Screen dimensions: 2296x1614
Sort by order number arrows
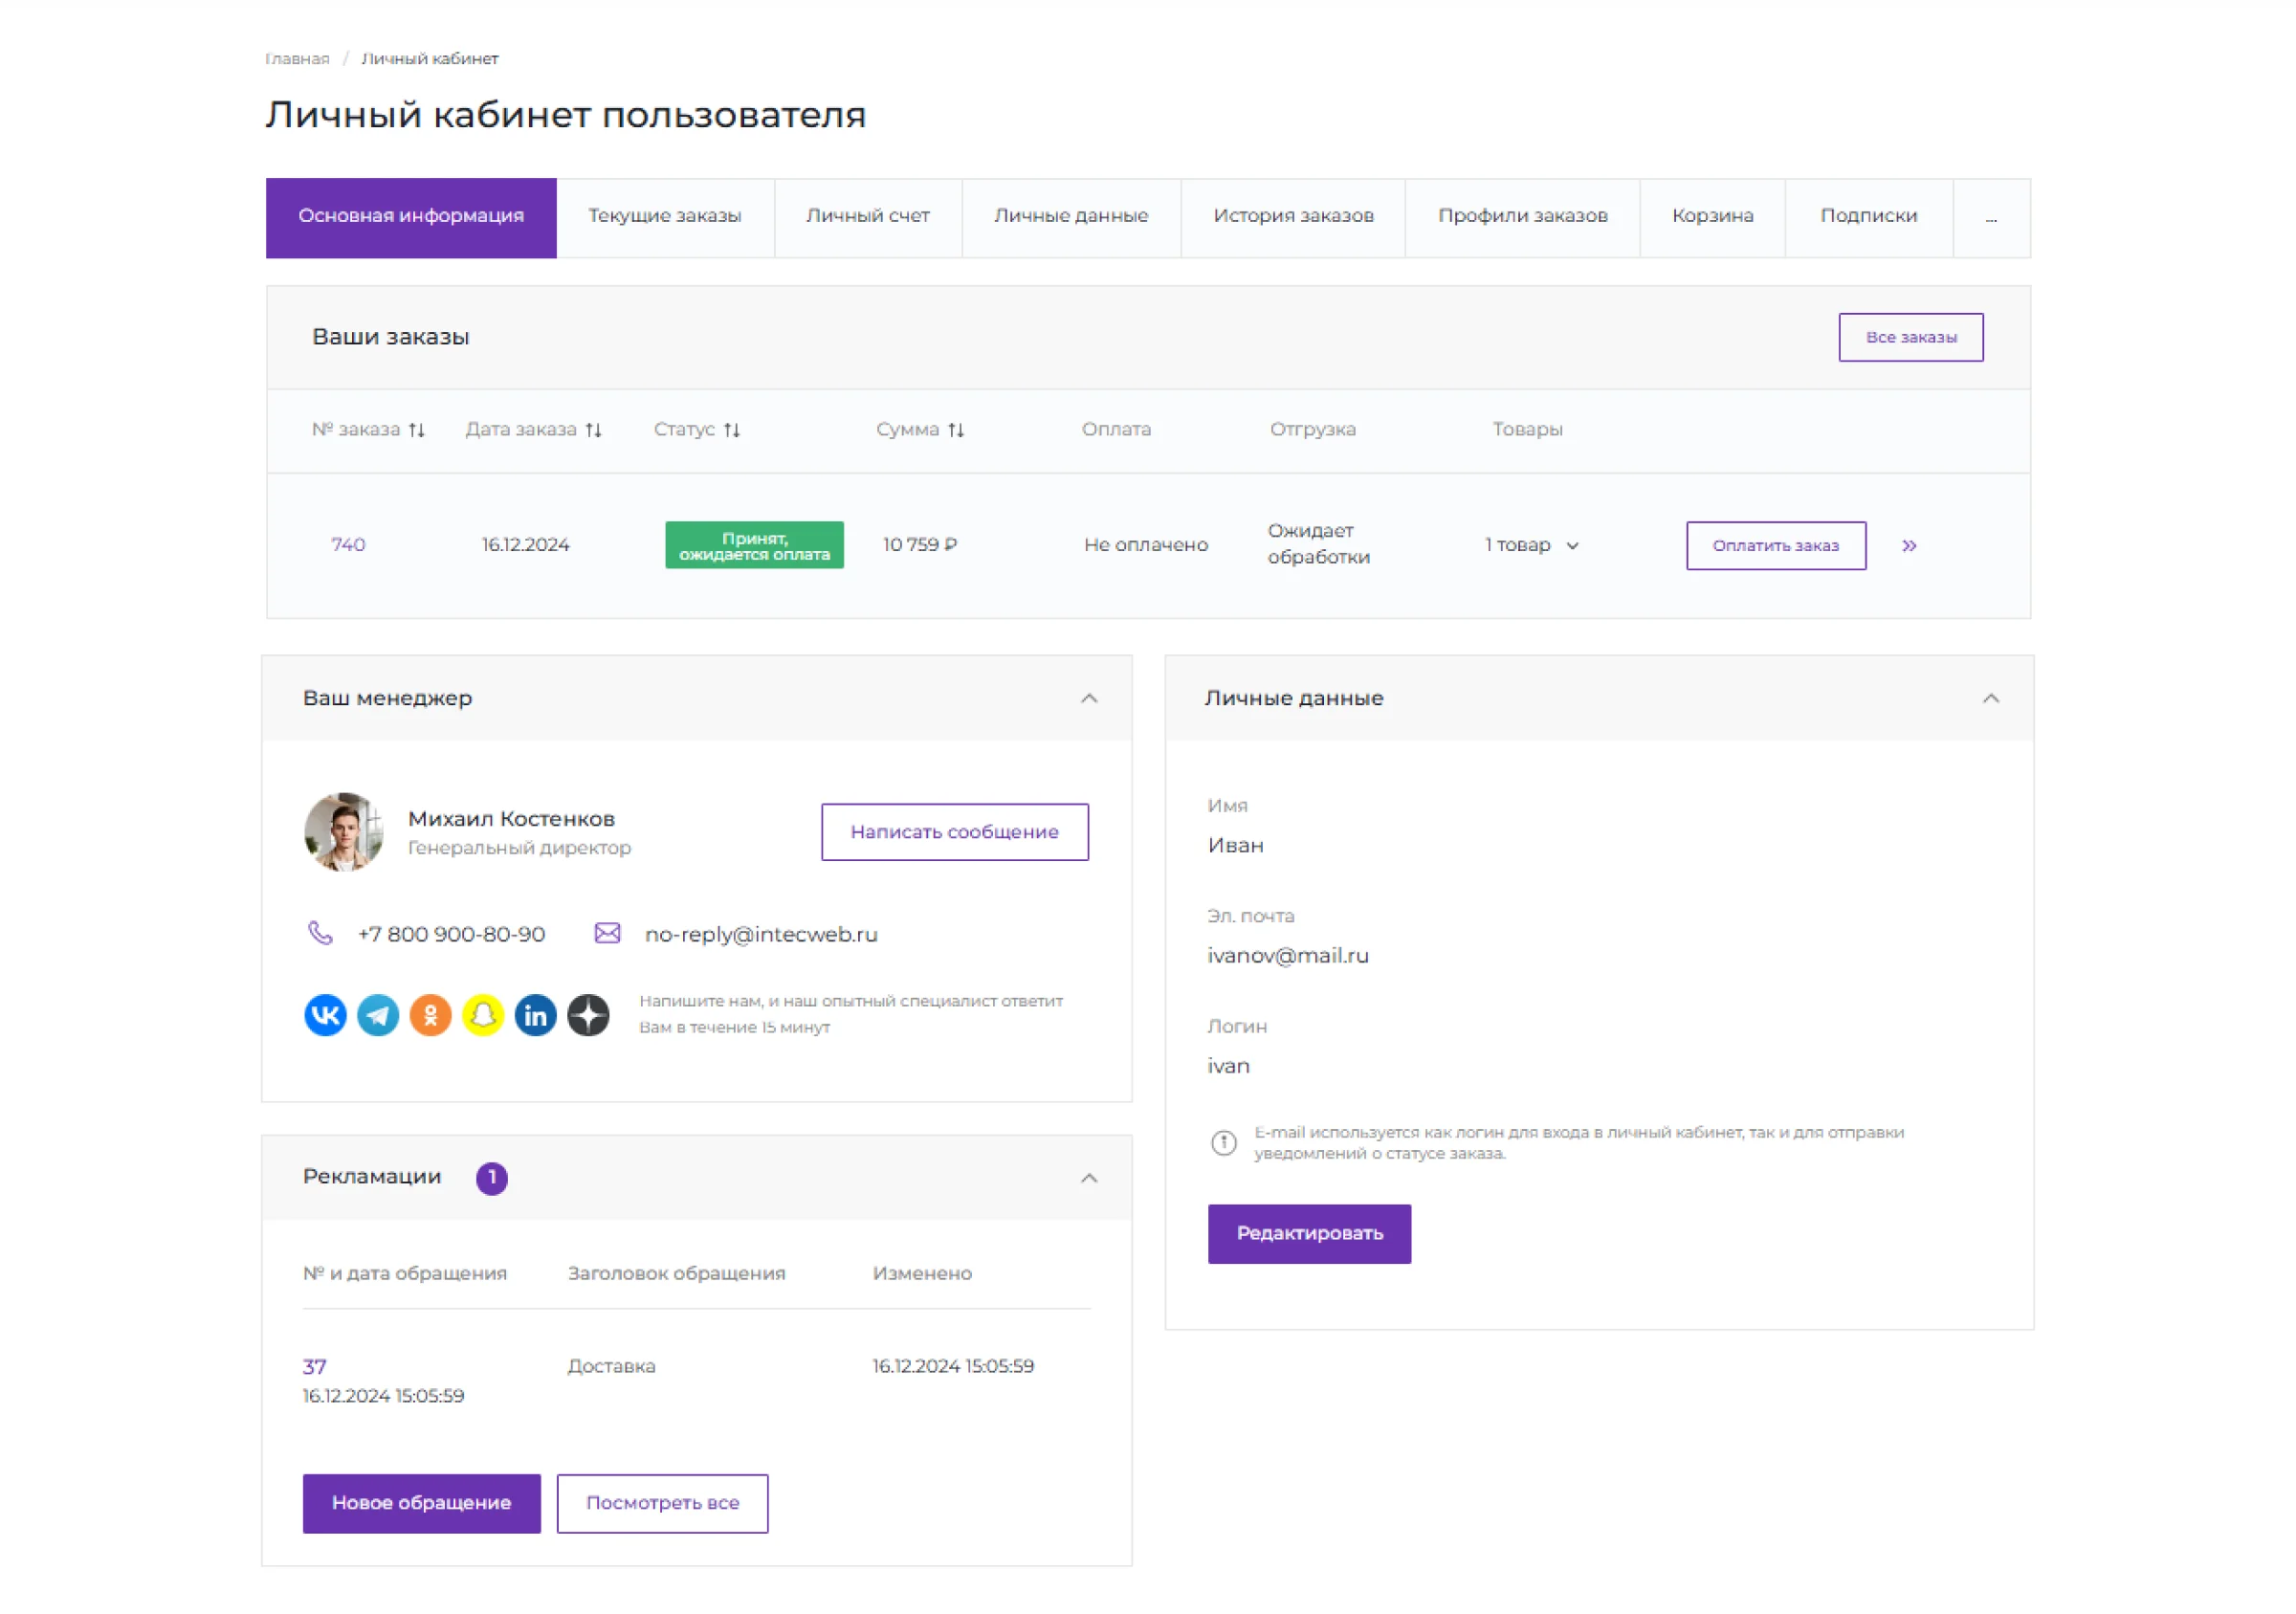417,430
